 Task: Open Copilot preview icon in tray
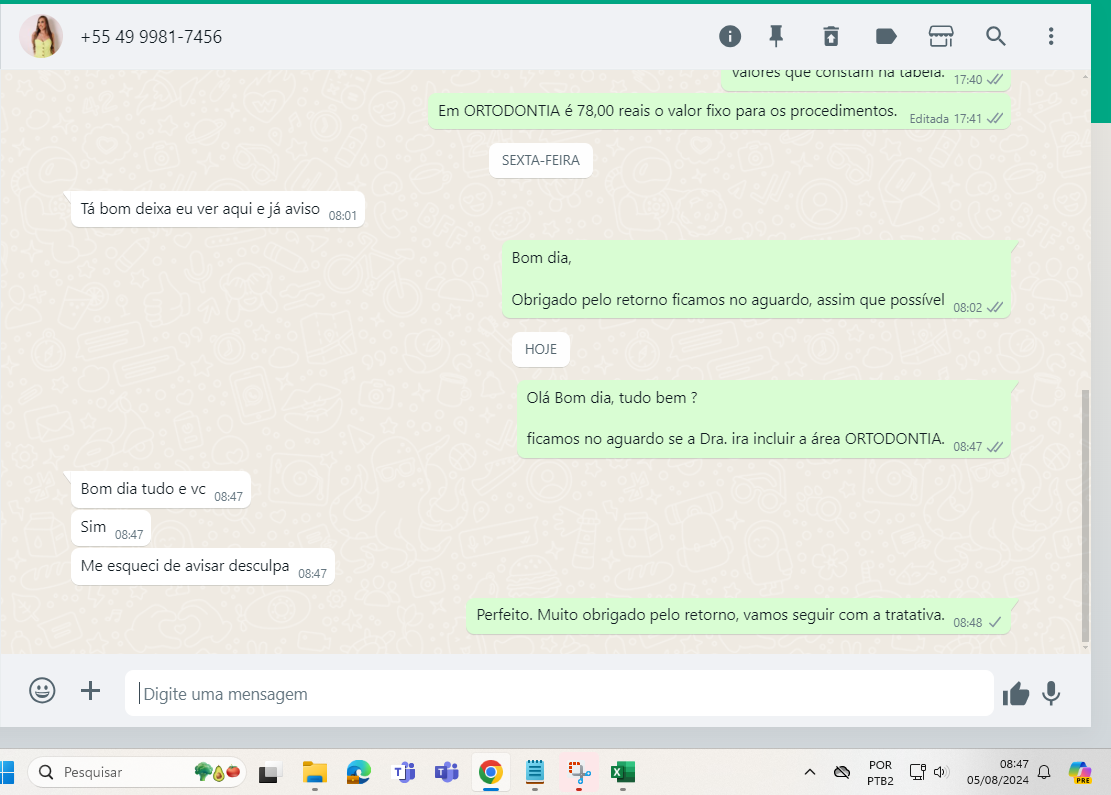tap(1080, 772)
